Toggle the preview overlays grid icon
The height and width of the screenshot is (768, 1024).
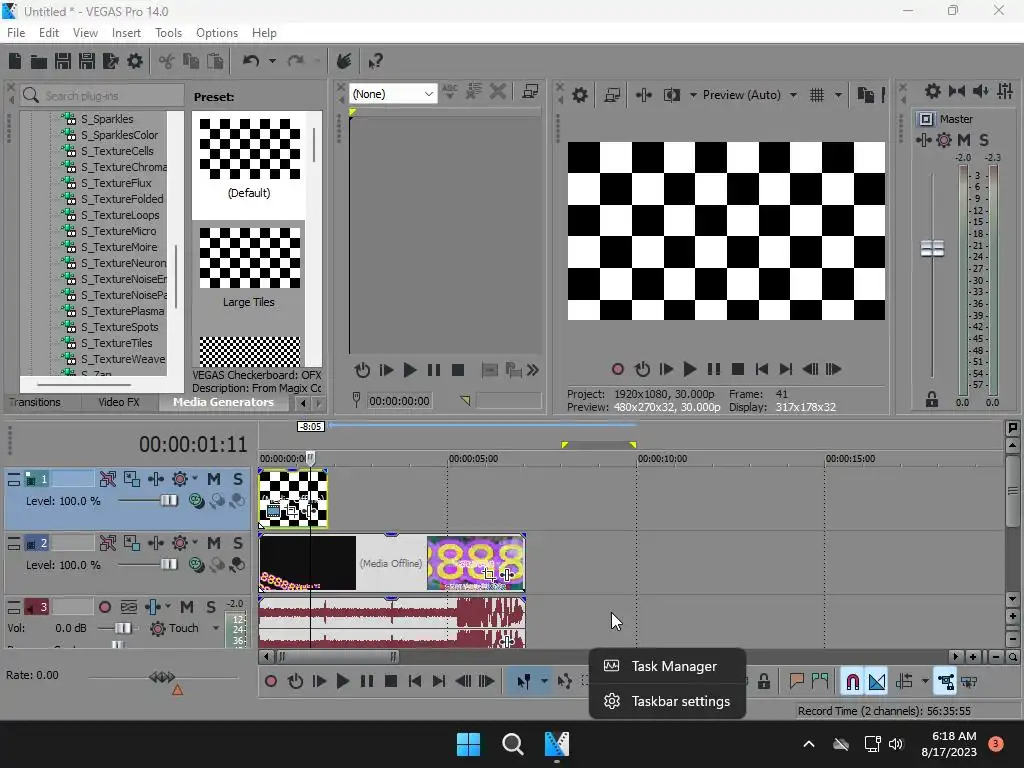(x=817, y=95)
